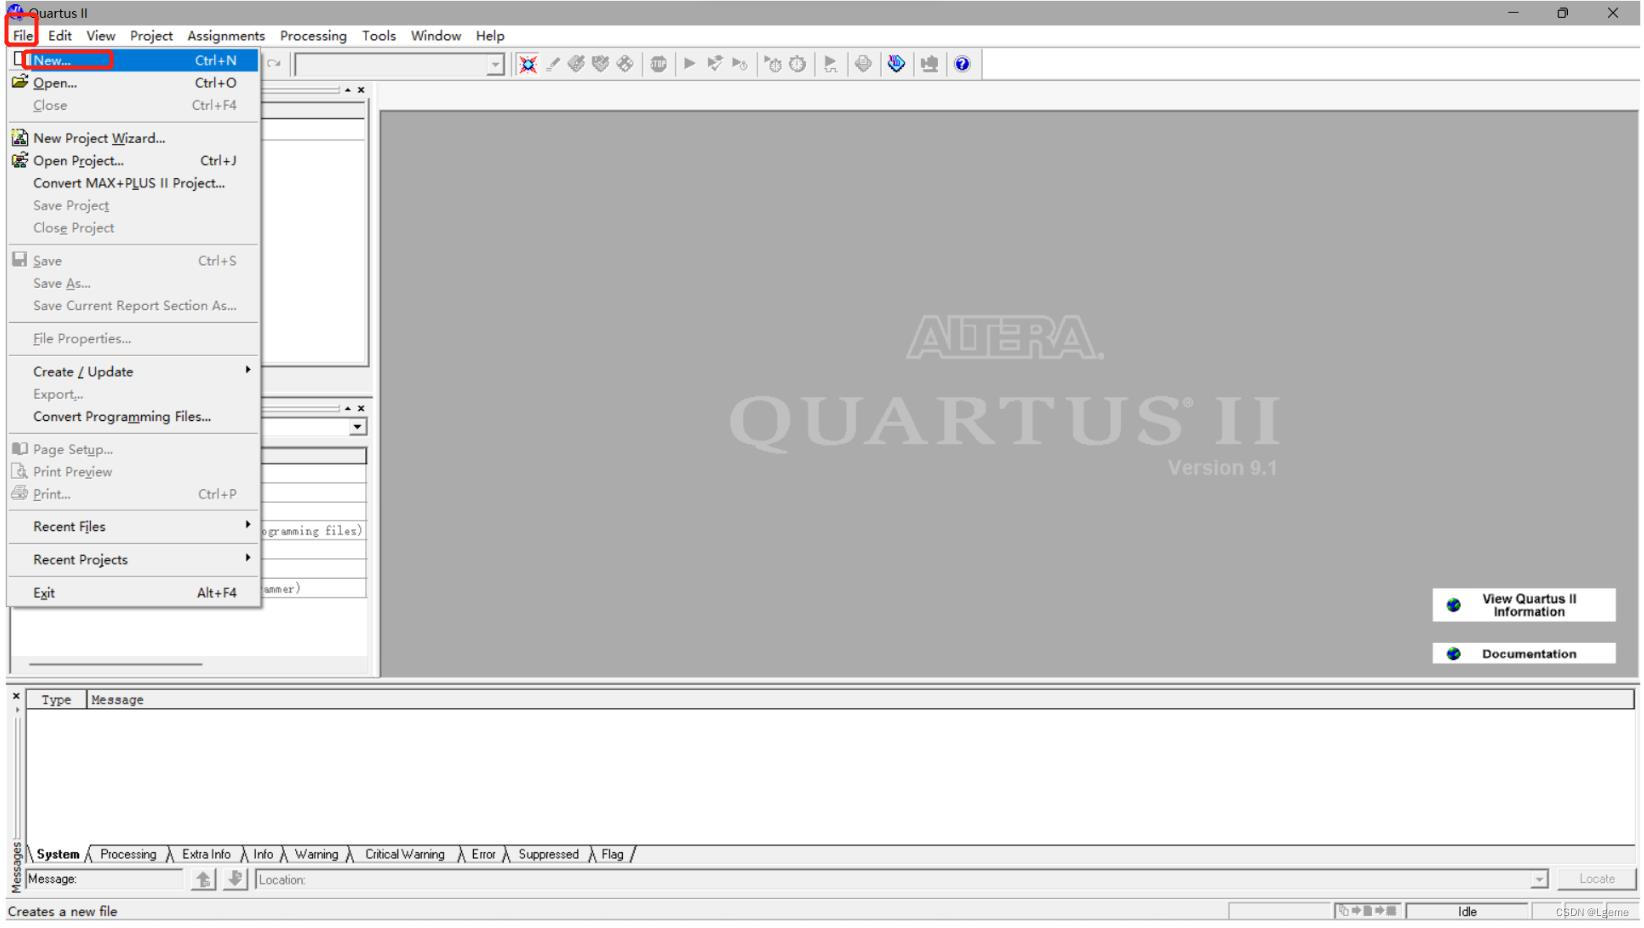Click the Start Compilation play icon
This screenshot has width=1644, height=928.
click(689, 64)
